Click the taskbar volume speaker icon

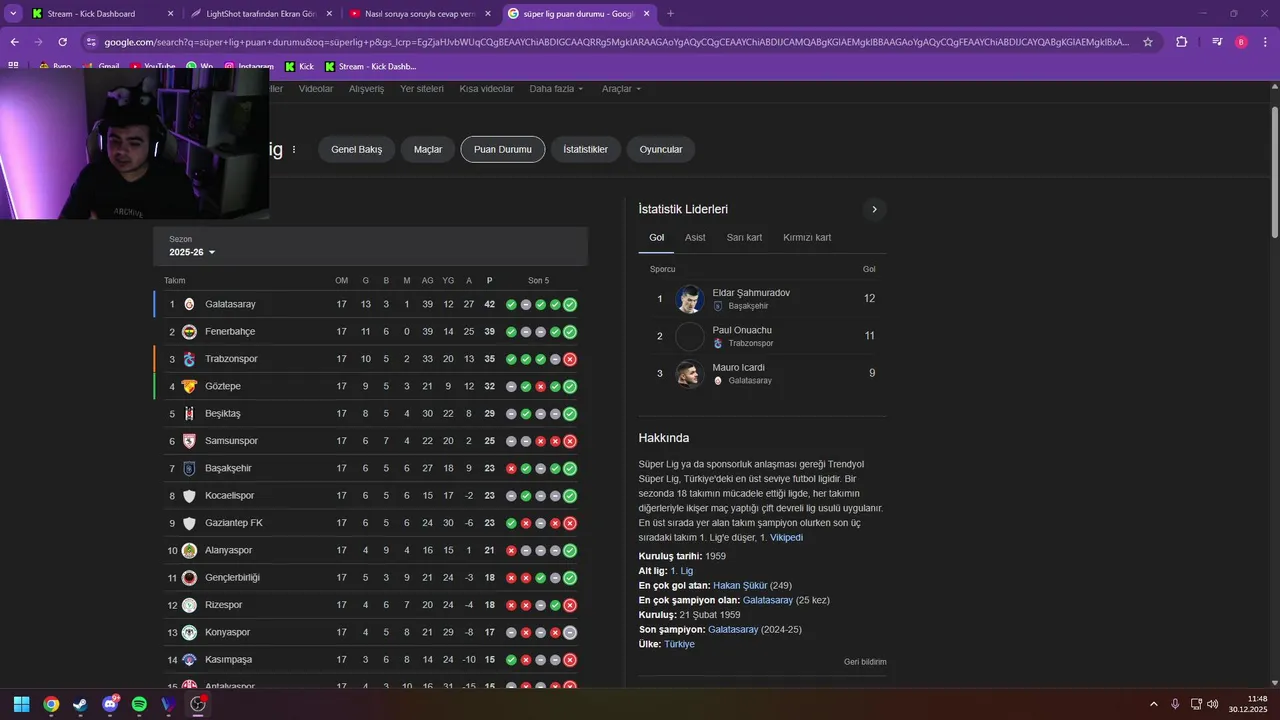(1213, 704)
